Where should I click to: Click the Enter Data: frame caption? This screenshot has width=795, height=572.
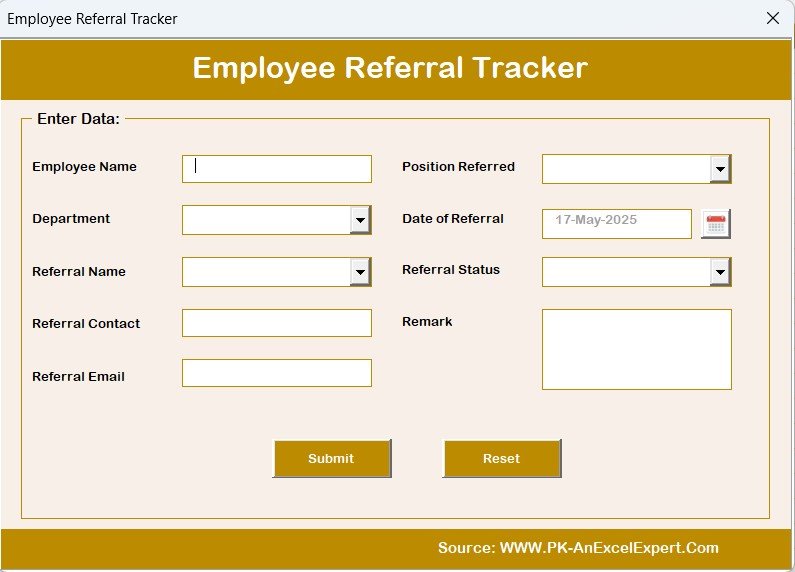pyautogui.click(x=79, y=119)
